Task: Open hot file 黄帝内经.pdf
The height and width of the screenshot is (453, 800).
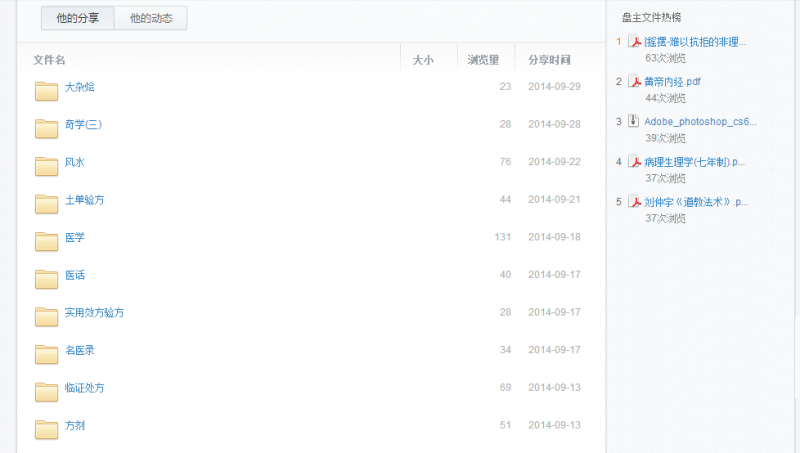Action: (672, 82)
